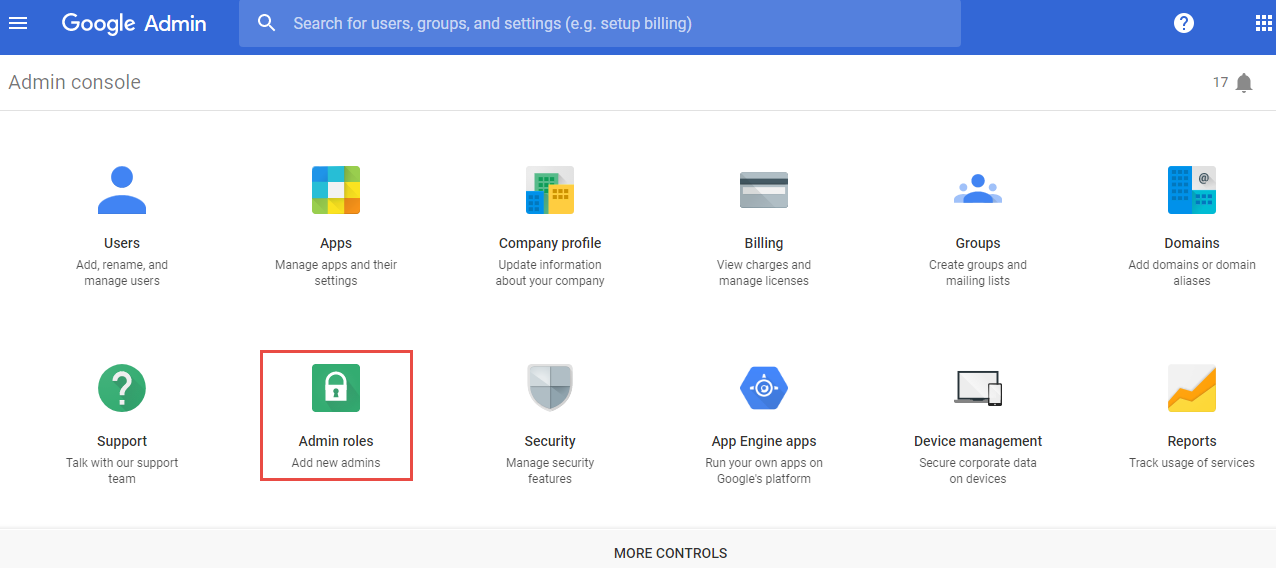Open the Domains building icon
Image resolution: width=1276 pixels, height=568 pixels.
(1192, 190)
